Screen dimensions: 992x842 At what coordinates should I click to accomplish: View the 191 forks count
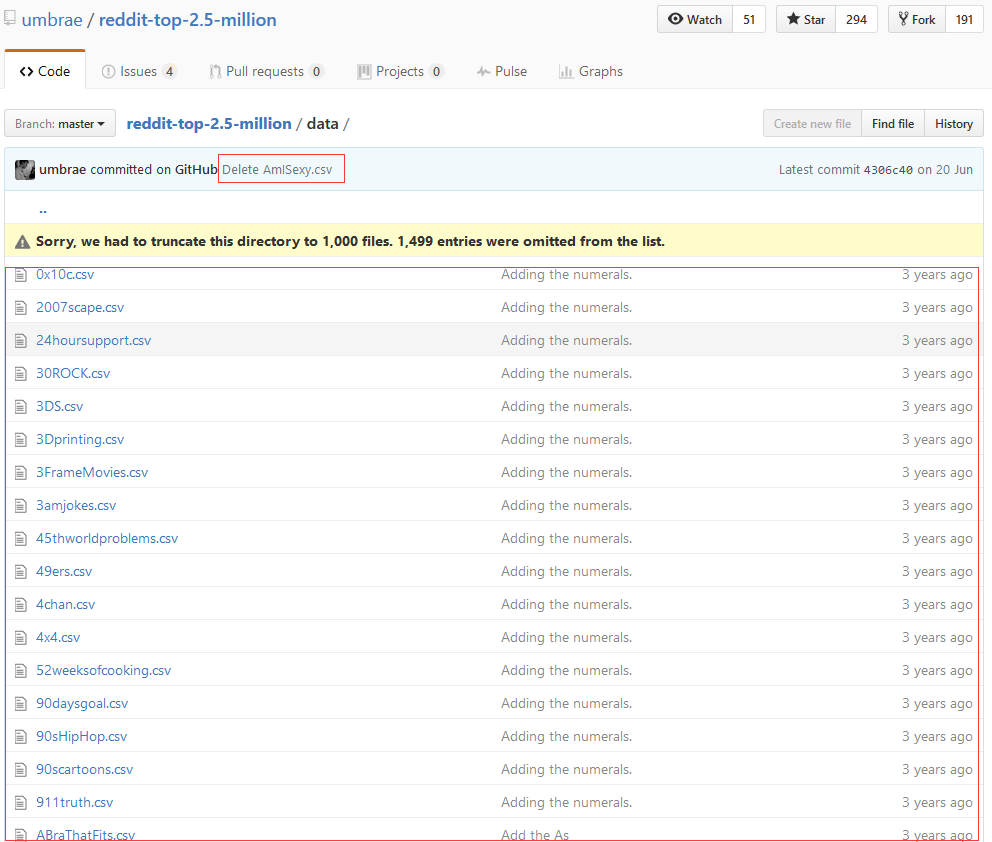click(x=964, y=20)
